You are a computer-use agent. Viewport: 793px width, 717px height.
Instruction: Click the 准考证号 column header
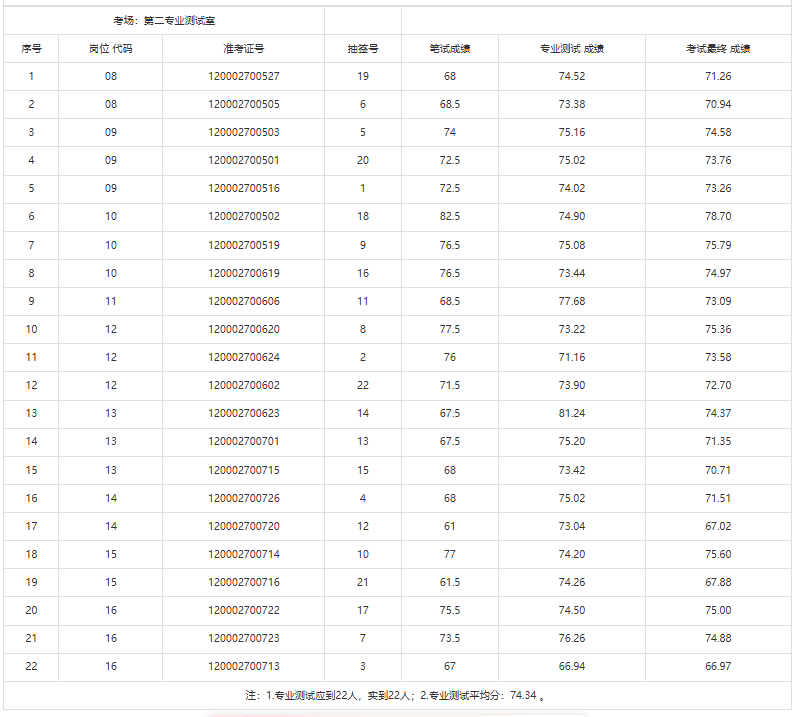point(243,48)
